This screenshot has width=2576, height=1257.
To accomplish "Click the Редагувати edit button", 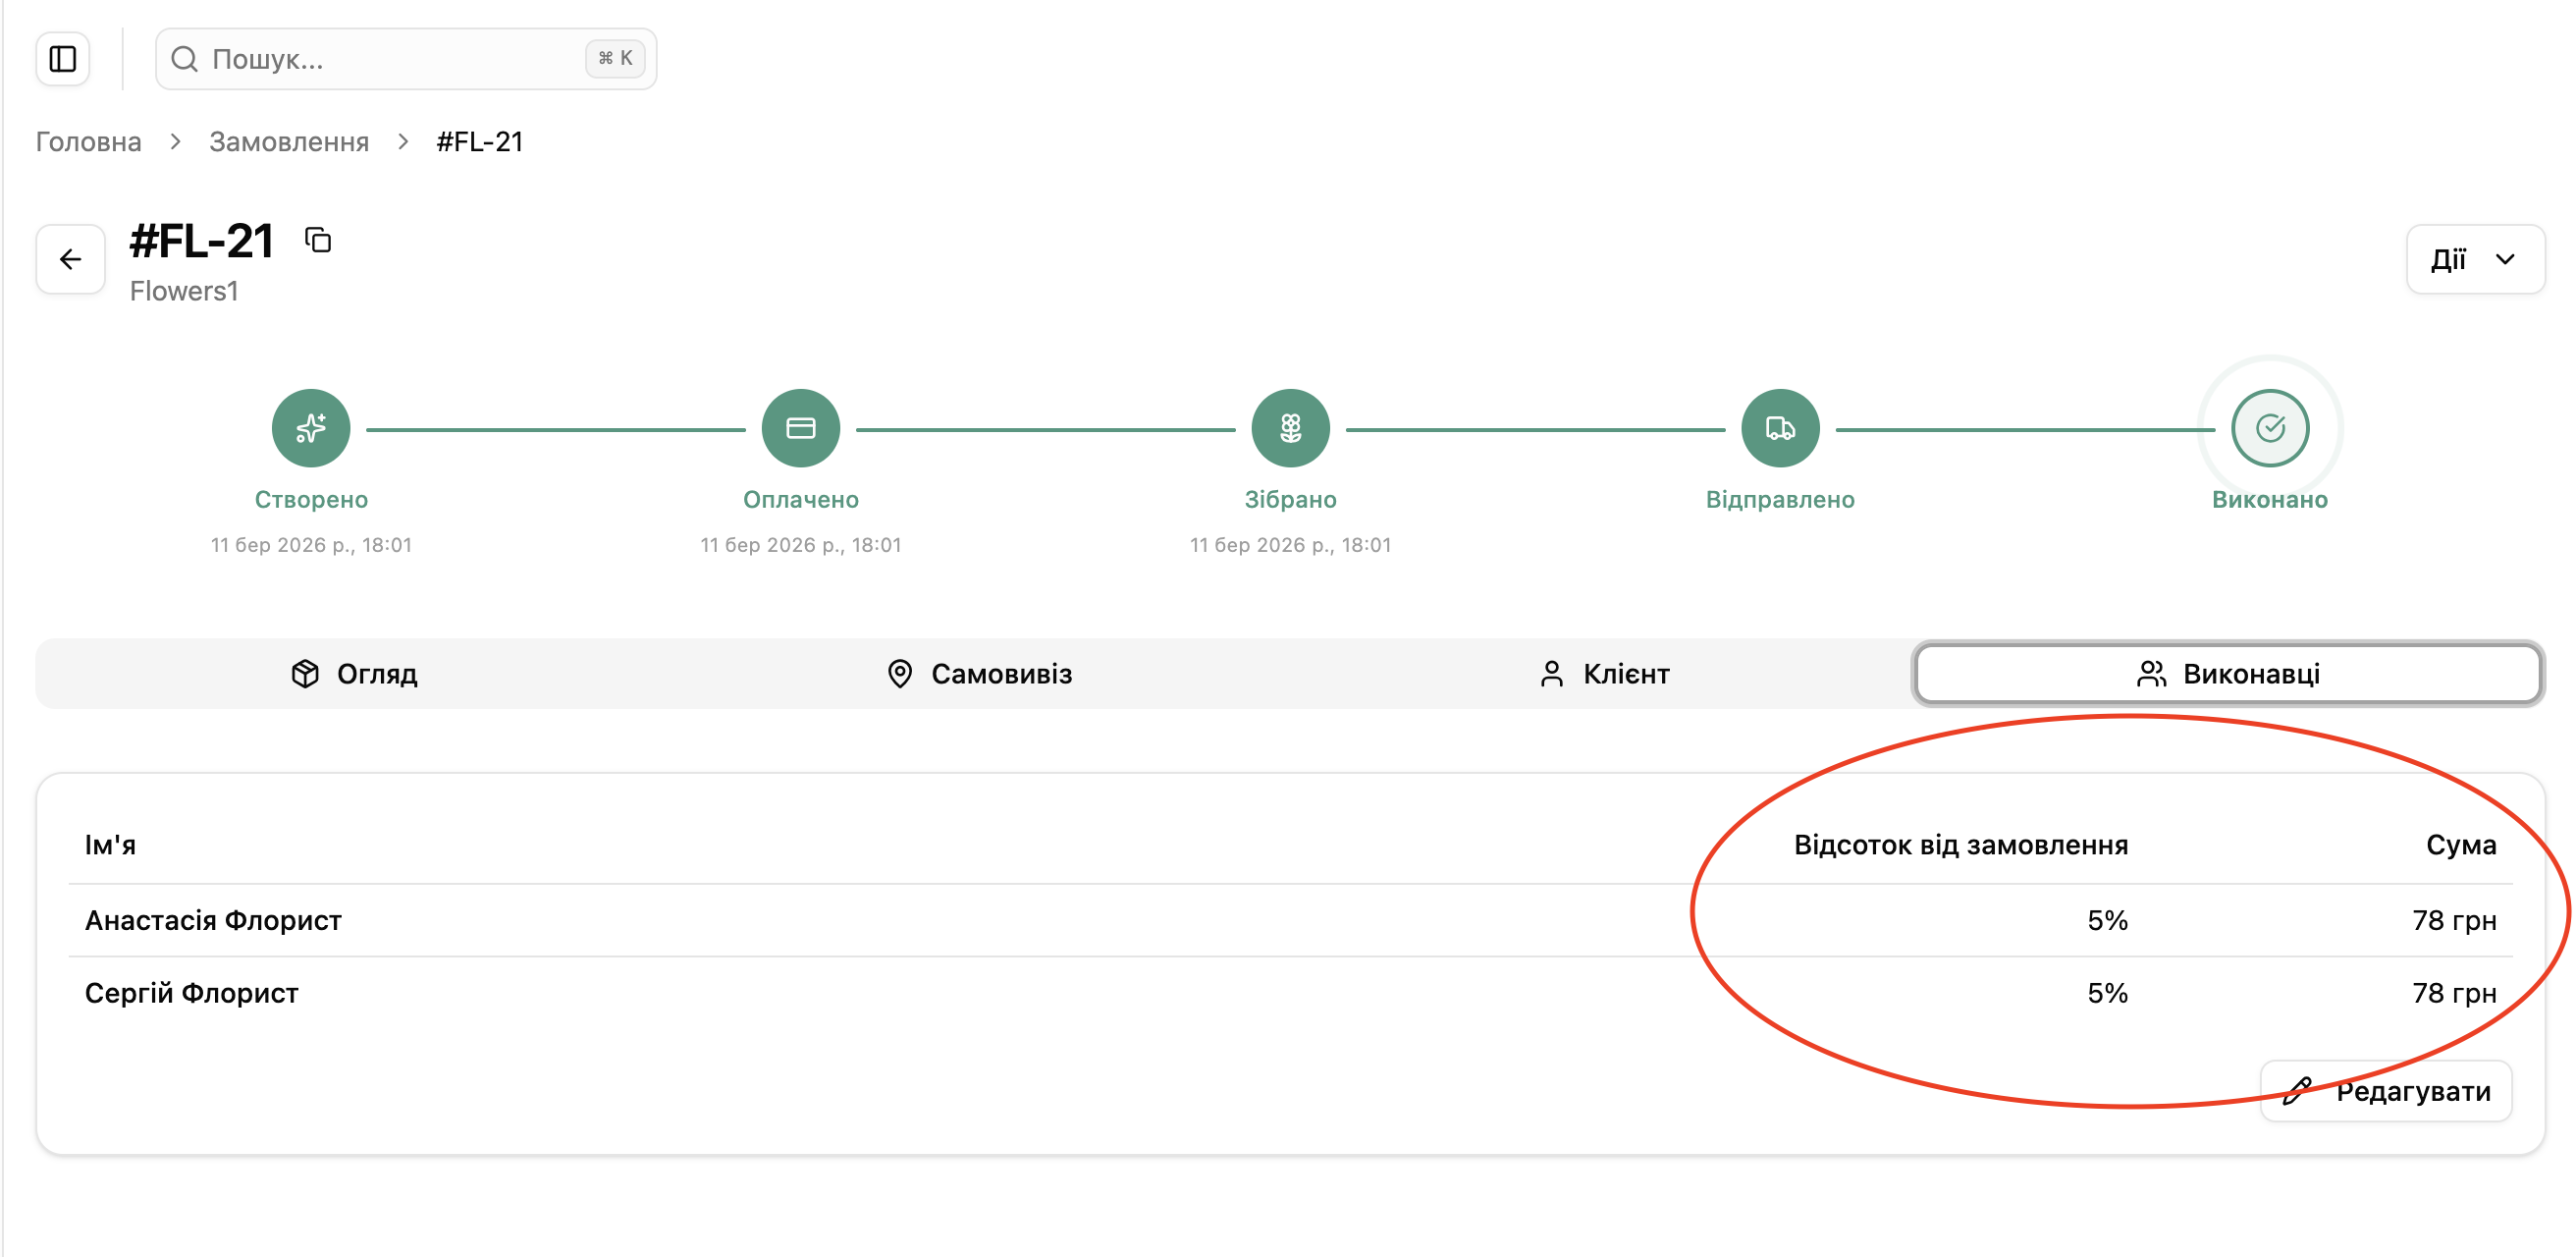I will [2386, 1091].
